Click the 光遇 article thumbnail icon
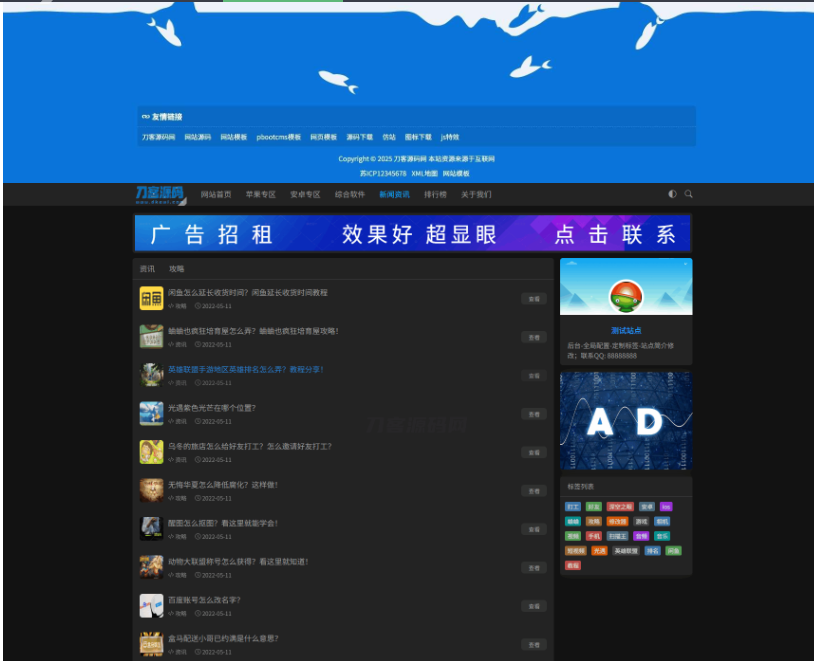814x661 pixels. [x=151, y=413]
